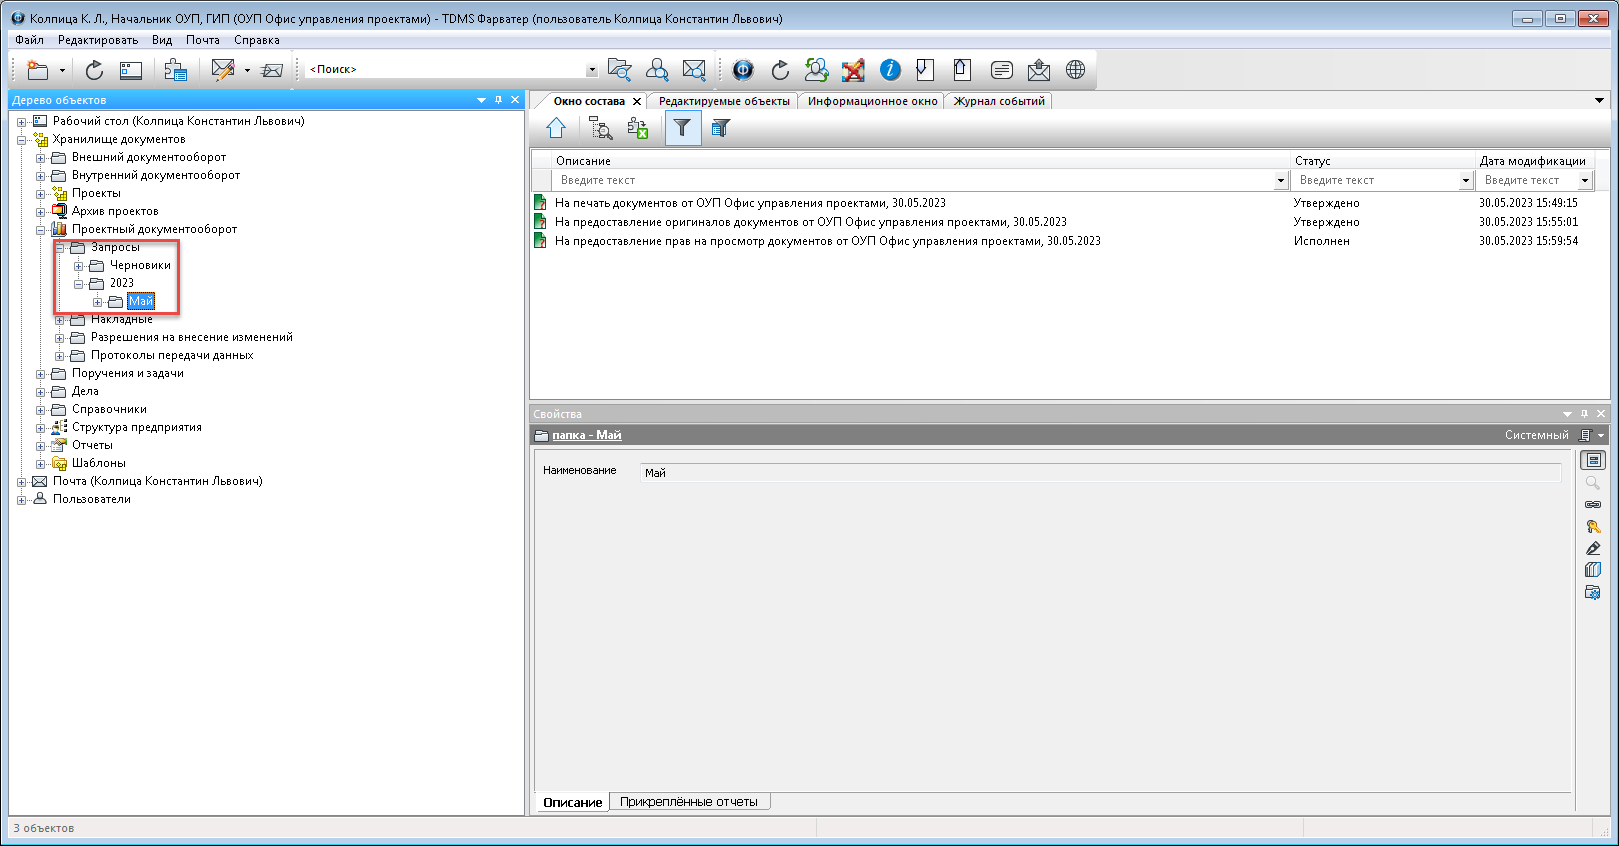Click the compose message envelope-pencil icon

click(x=222, y=70)
